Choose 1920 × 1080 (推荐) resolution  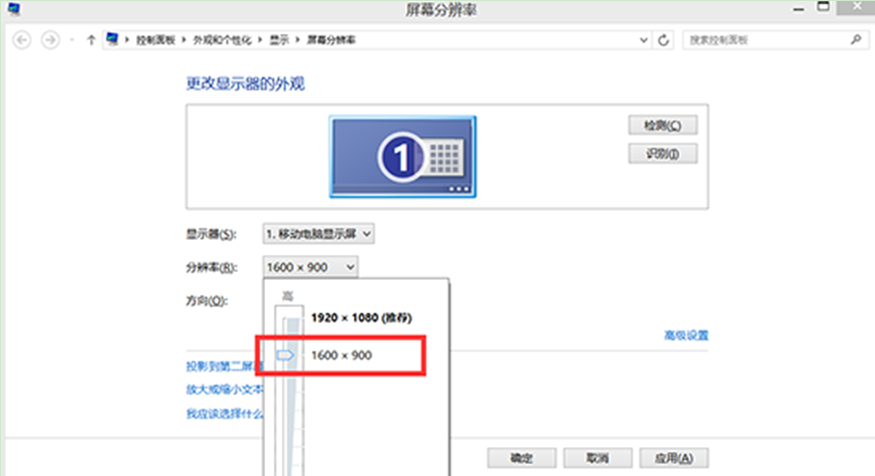(x=361, y=318)
